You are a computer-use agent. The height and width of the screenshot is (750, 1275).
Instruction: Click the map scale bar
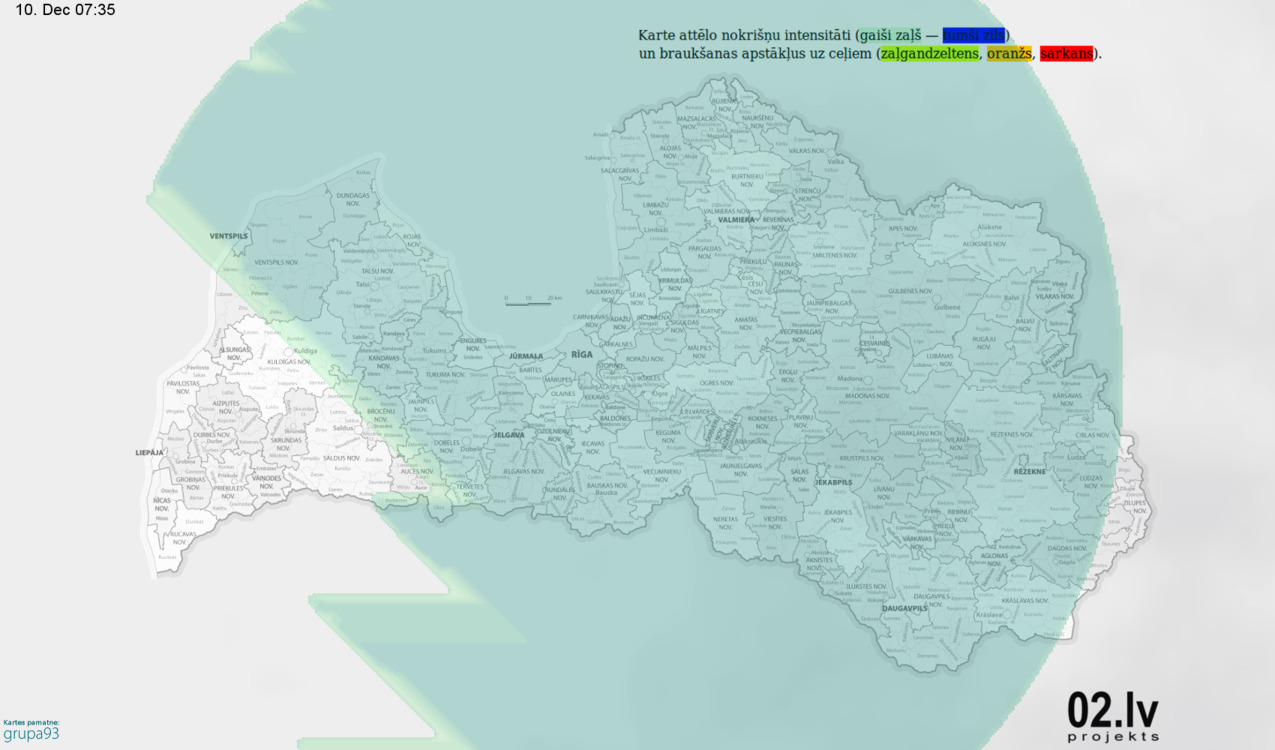tap(529, 301)
